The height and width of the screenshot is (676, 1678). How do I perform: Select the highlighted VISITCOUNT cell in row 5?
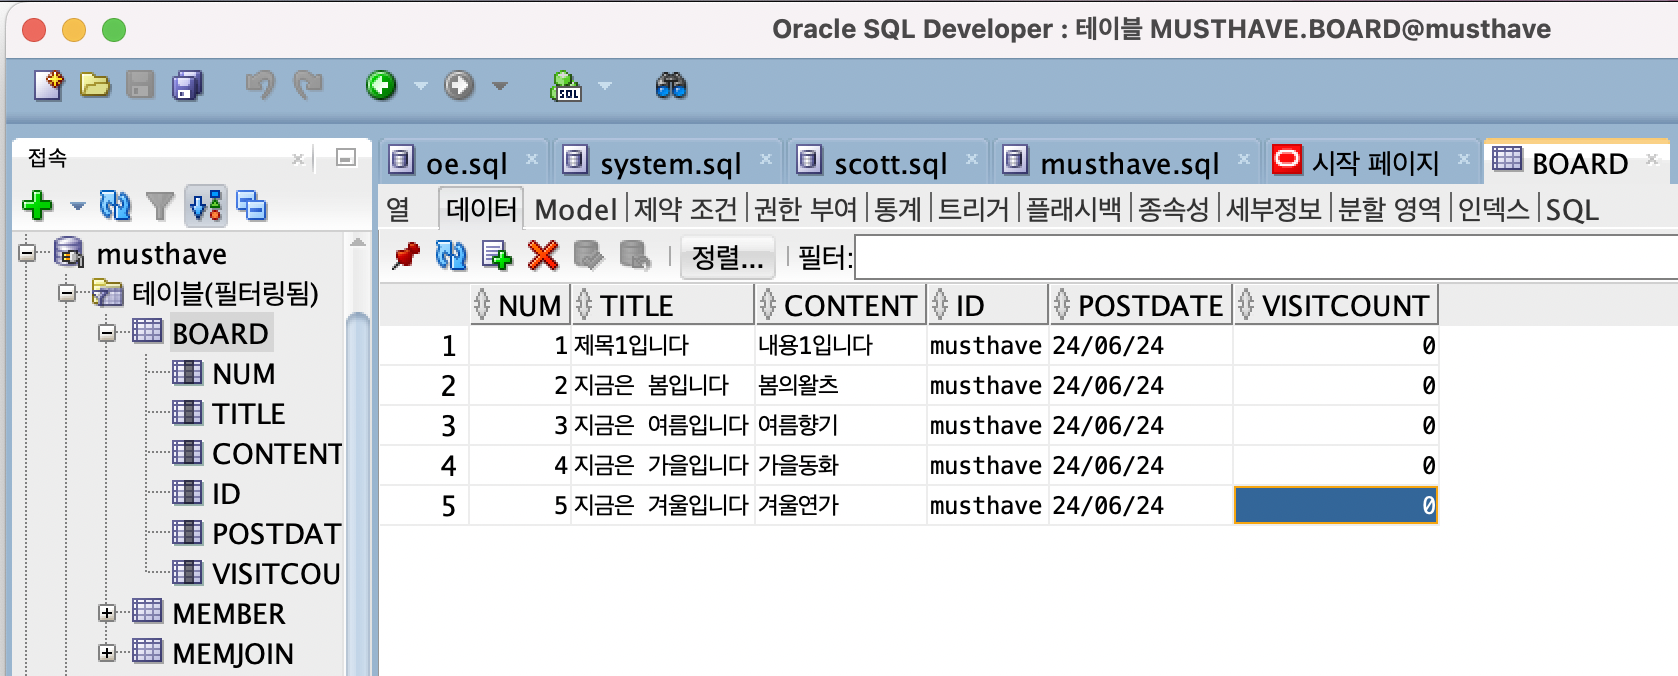coord(1335,505)
